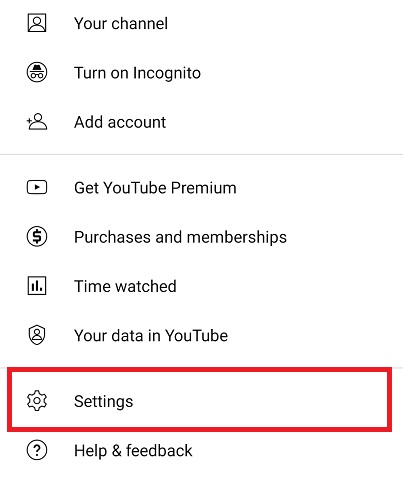Click the dollar sign purchases icon

click(x=37, y=237)
